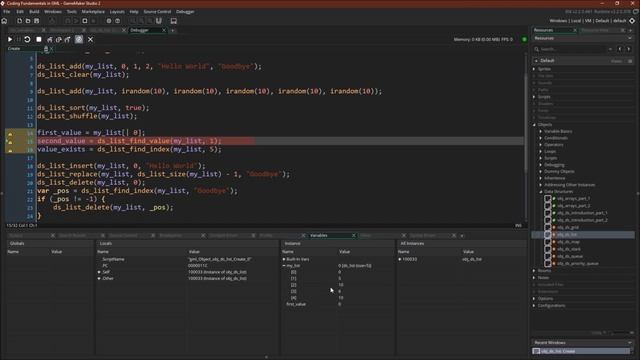This screenshot has height=360, width=640.
Task: Select obj_ds_map in resource tree
Action: (x=568, y=242)
